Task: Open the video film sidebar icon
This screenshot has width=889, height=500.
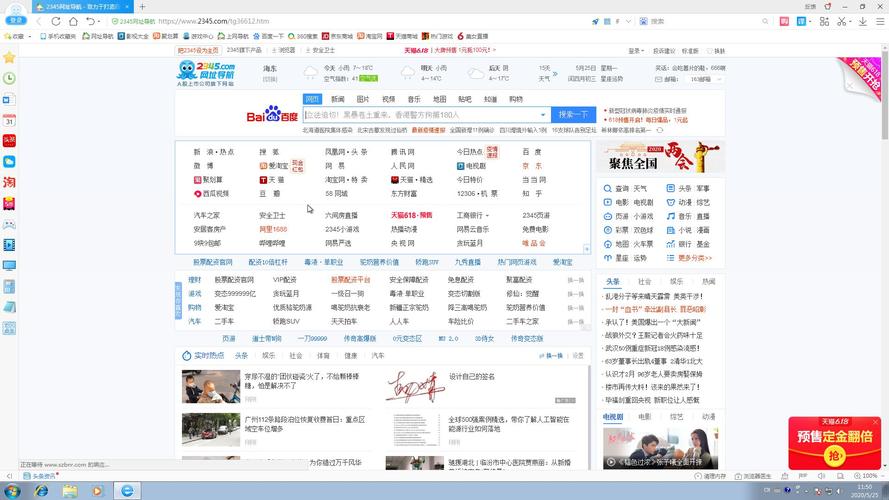Action: point(9,245)
